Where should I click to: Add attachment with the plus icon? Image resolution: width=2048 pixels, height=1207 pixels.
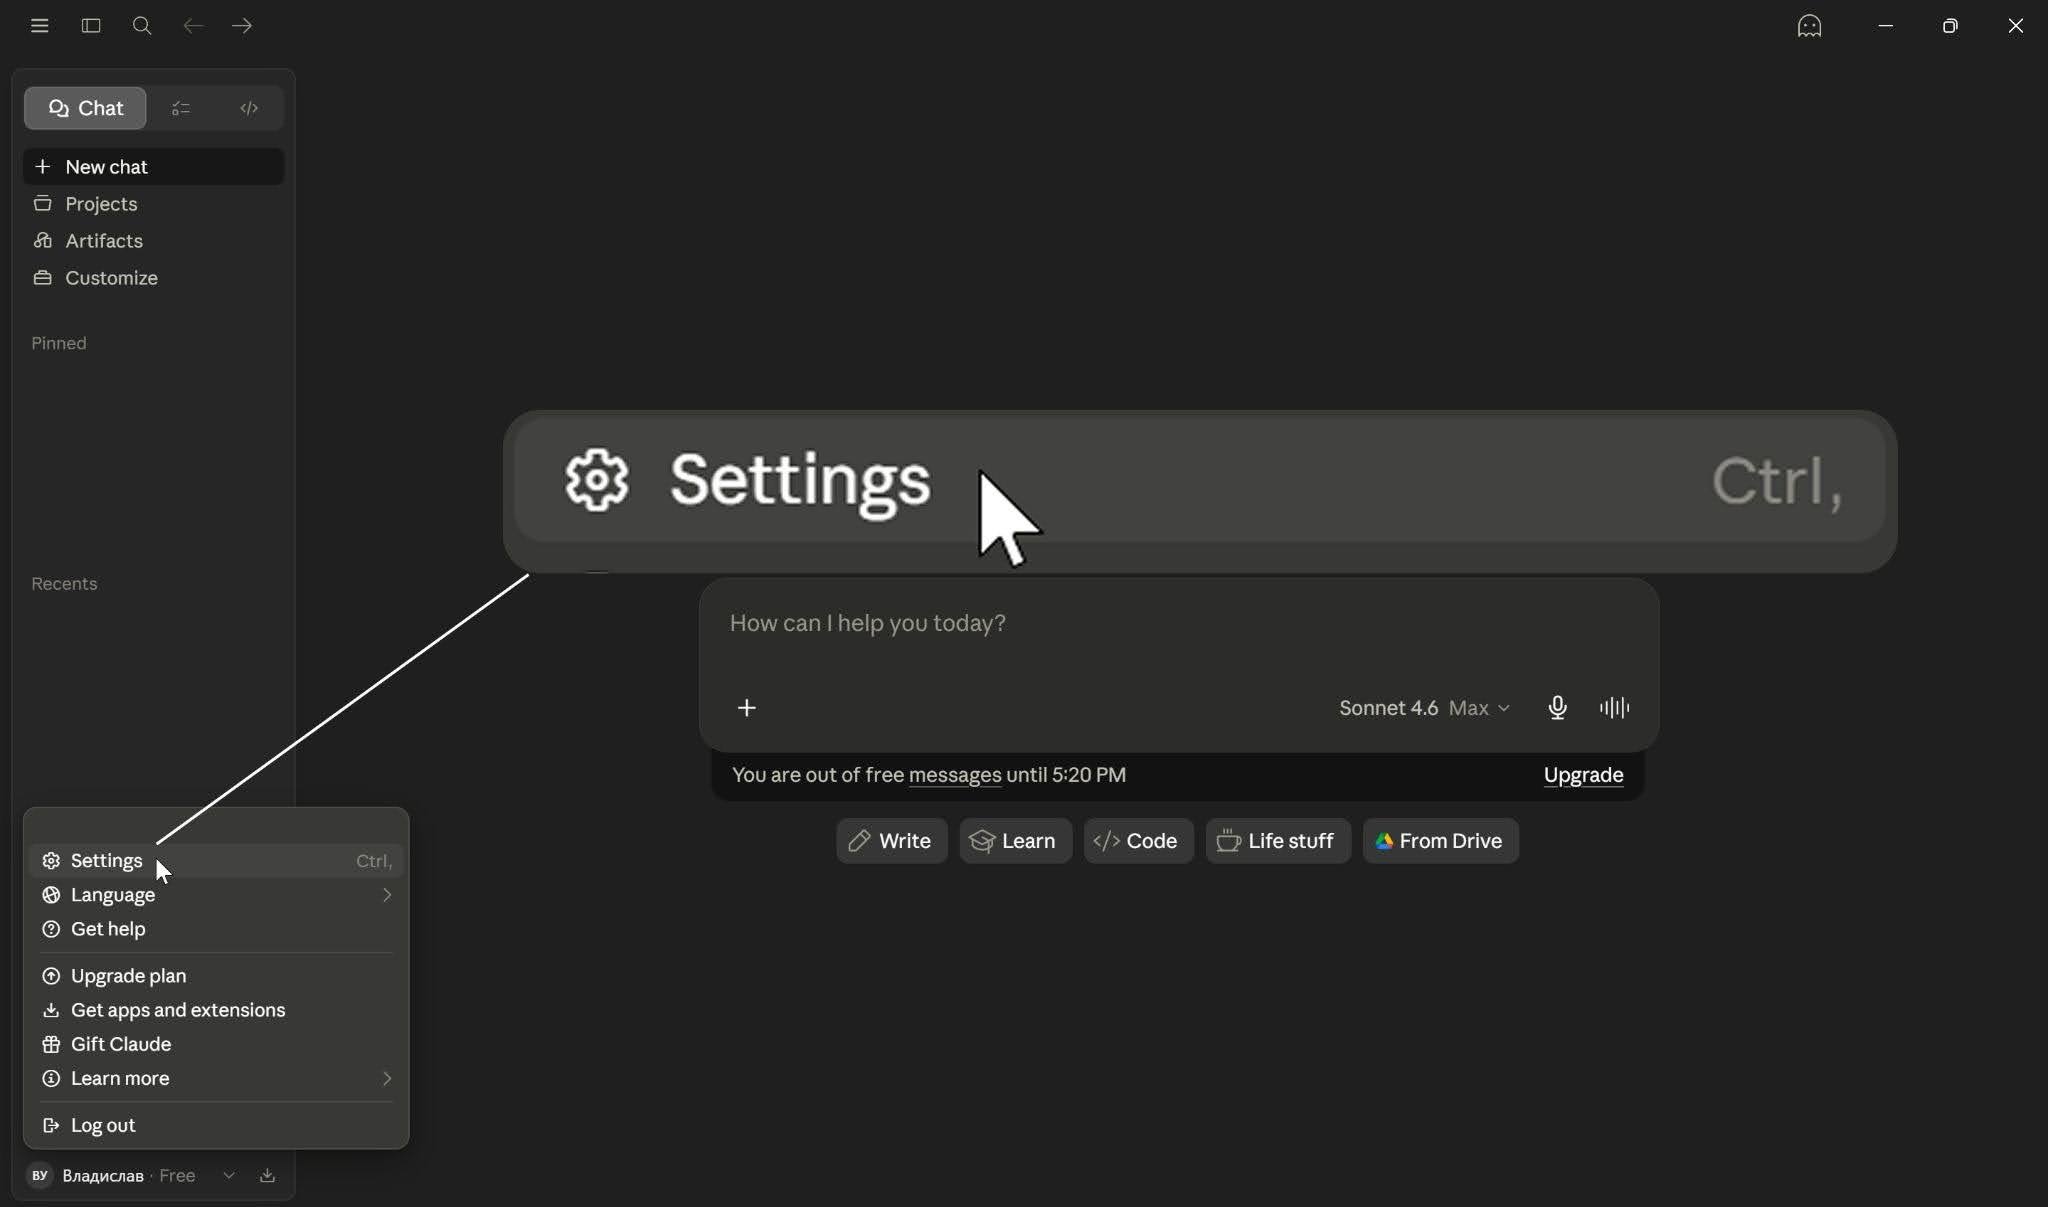click(746, 708)
